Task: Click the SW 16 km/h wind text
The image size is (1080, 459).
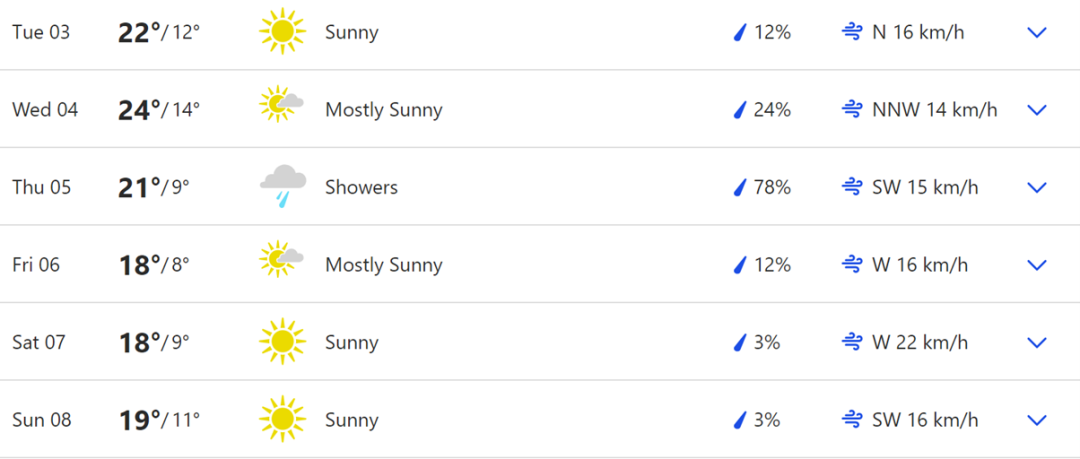Action: point(925,420)
